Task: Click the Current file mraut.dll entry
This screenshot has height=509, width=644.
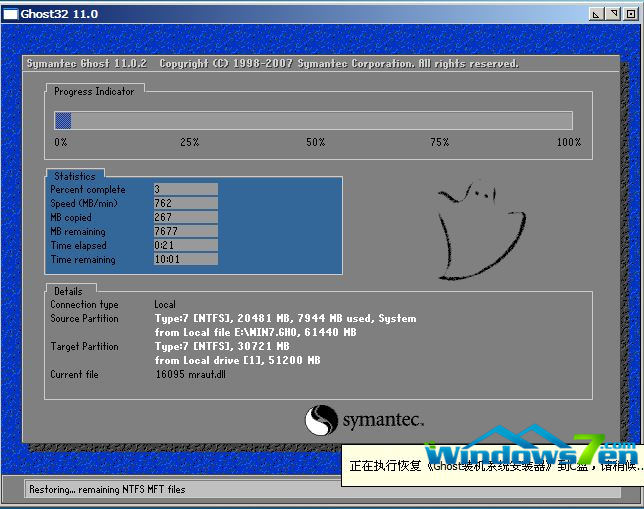Action: (x=190, y=375)
